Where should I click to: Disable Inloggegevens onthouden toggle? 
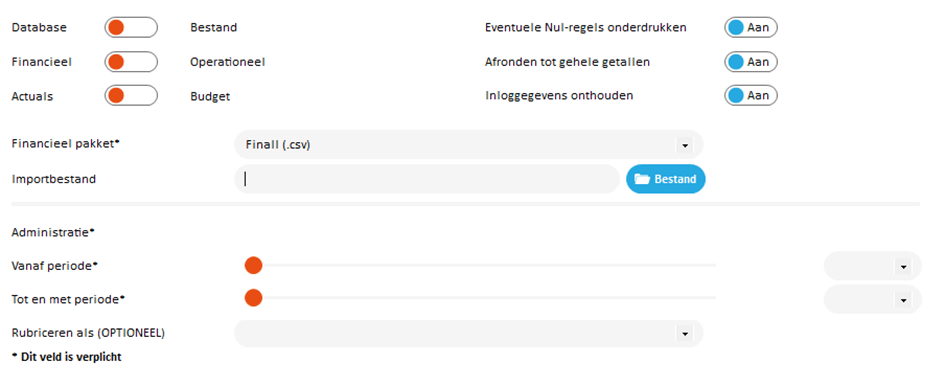pyautogui.click(x=750, y=95)
